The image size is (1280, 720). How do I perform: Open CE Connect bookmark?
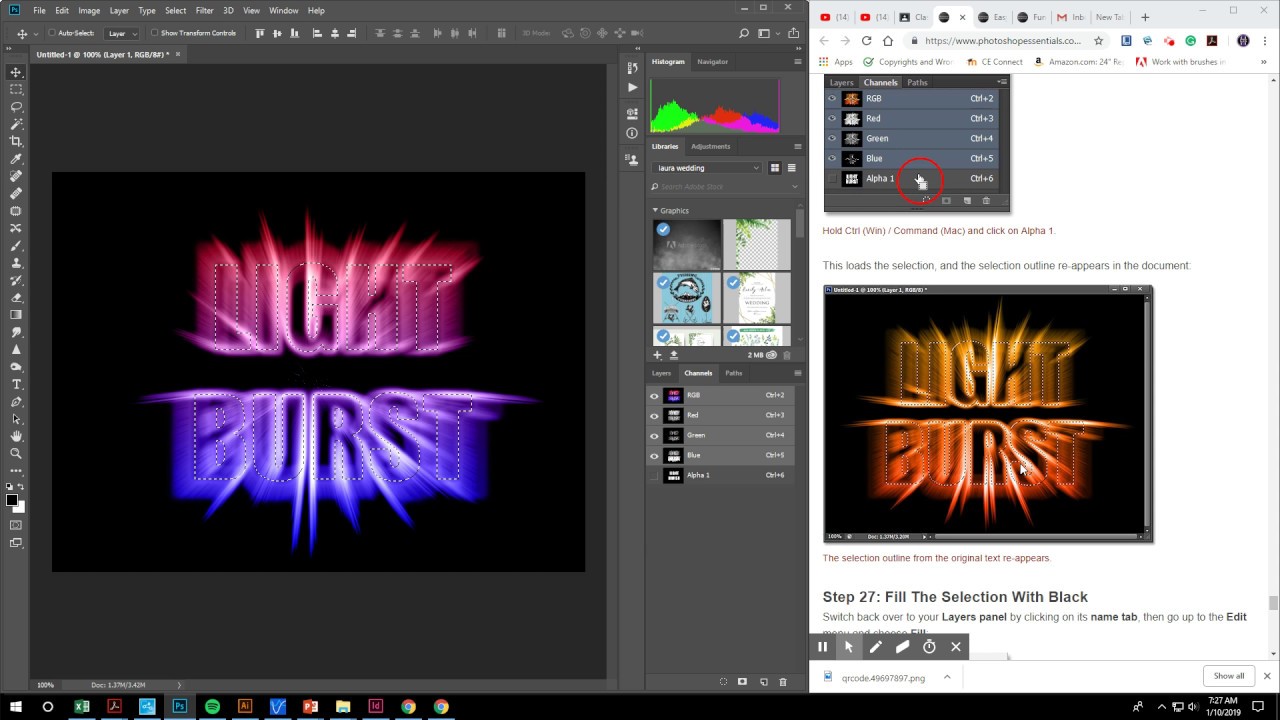[994, 62]
